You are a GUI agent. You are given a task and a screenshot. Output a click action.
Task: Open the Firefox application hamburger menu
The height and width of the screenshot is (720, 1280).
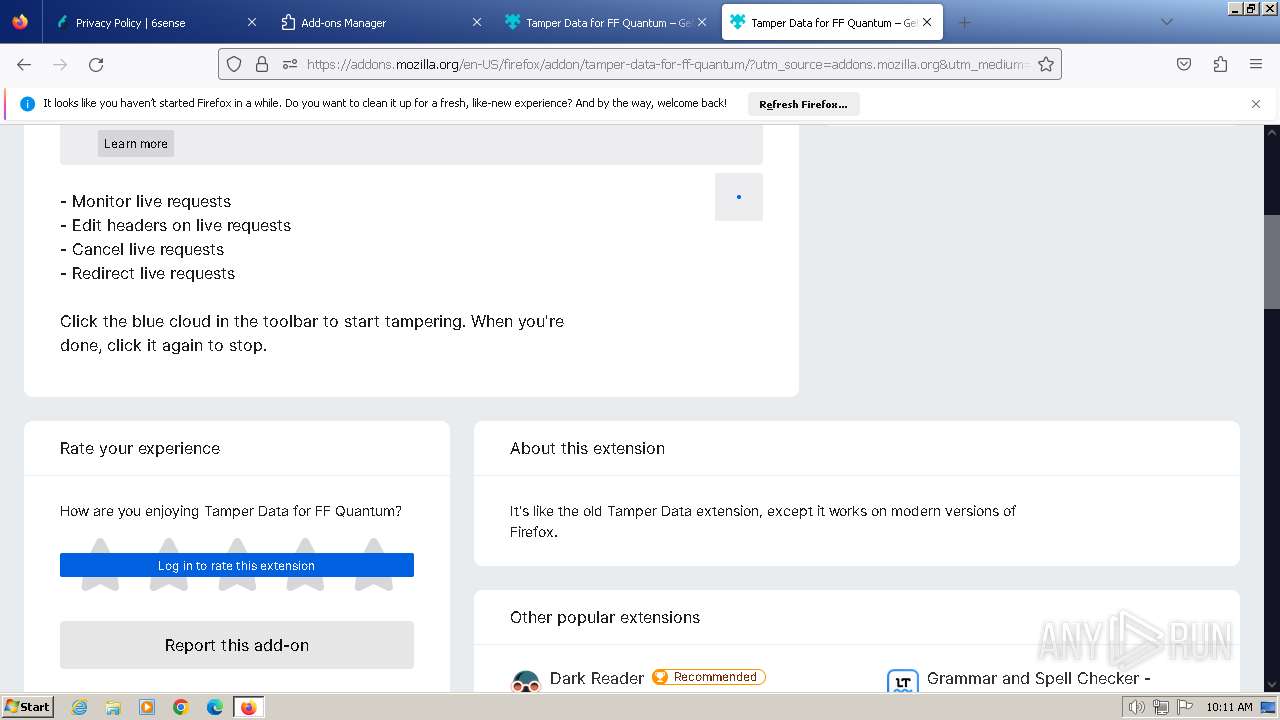pyautogui.click(x=1256, y=64)
